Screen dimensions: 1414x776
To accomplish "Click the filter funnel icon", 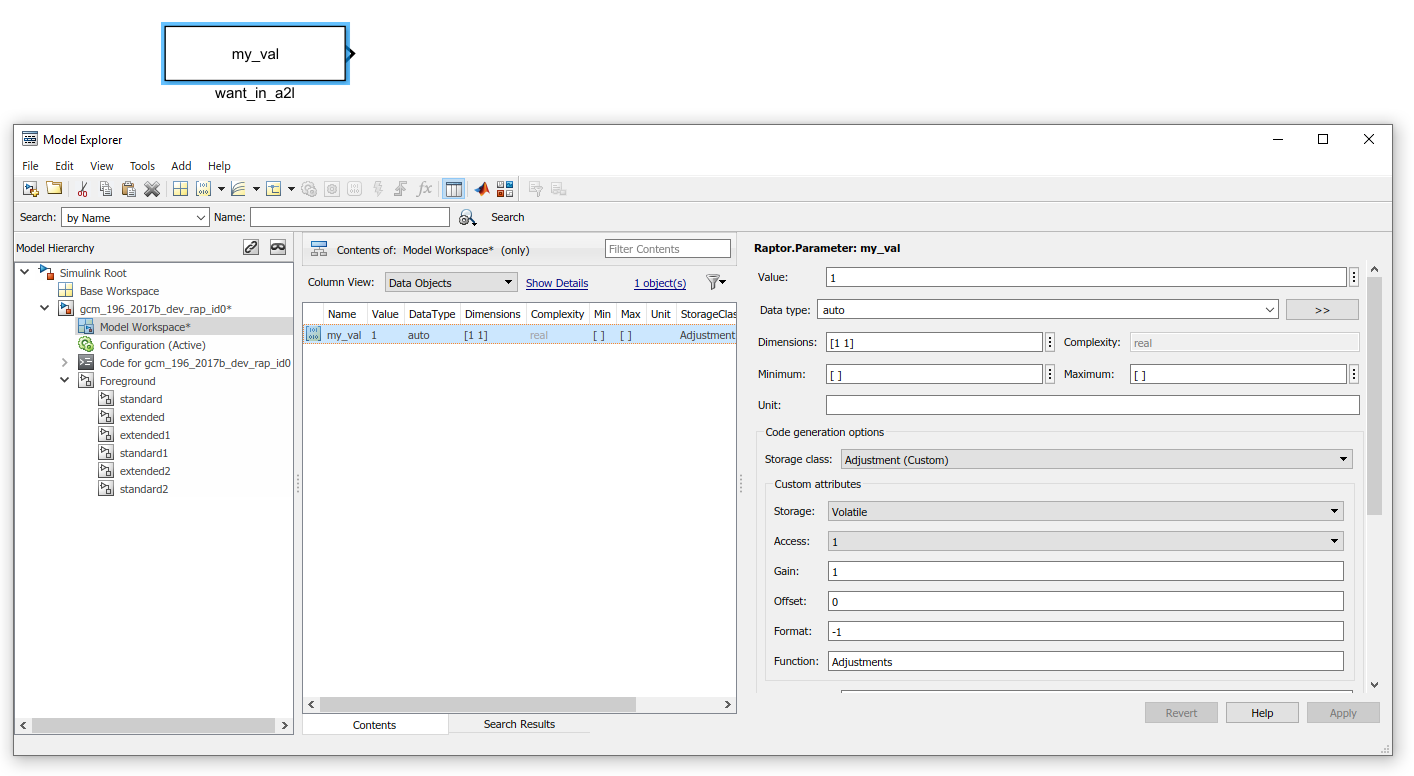I will pyautogui.click(x=714, y=283).
